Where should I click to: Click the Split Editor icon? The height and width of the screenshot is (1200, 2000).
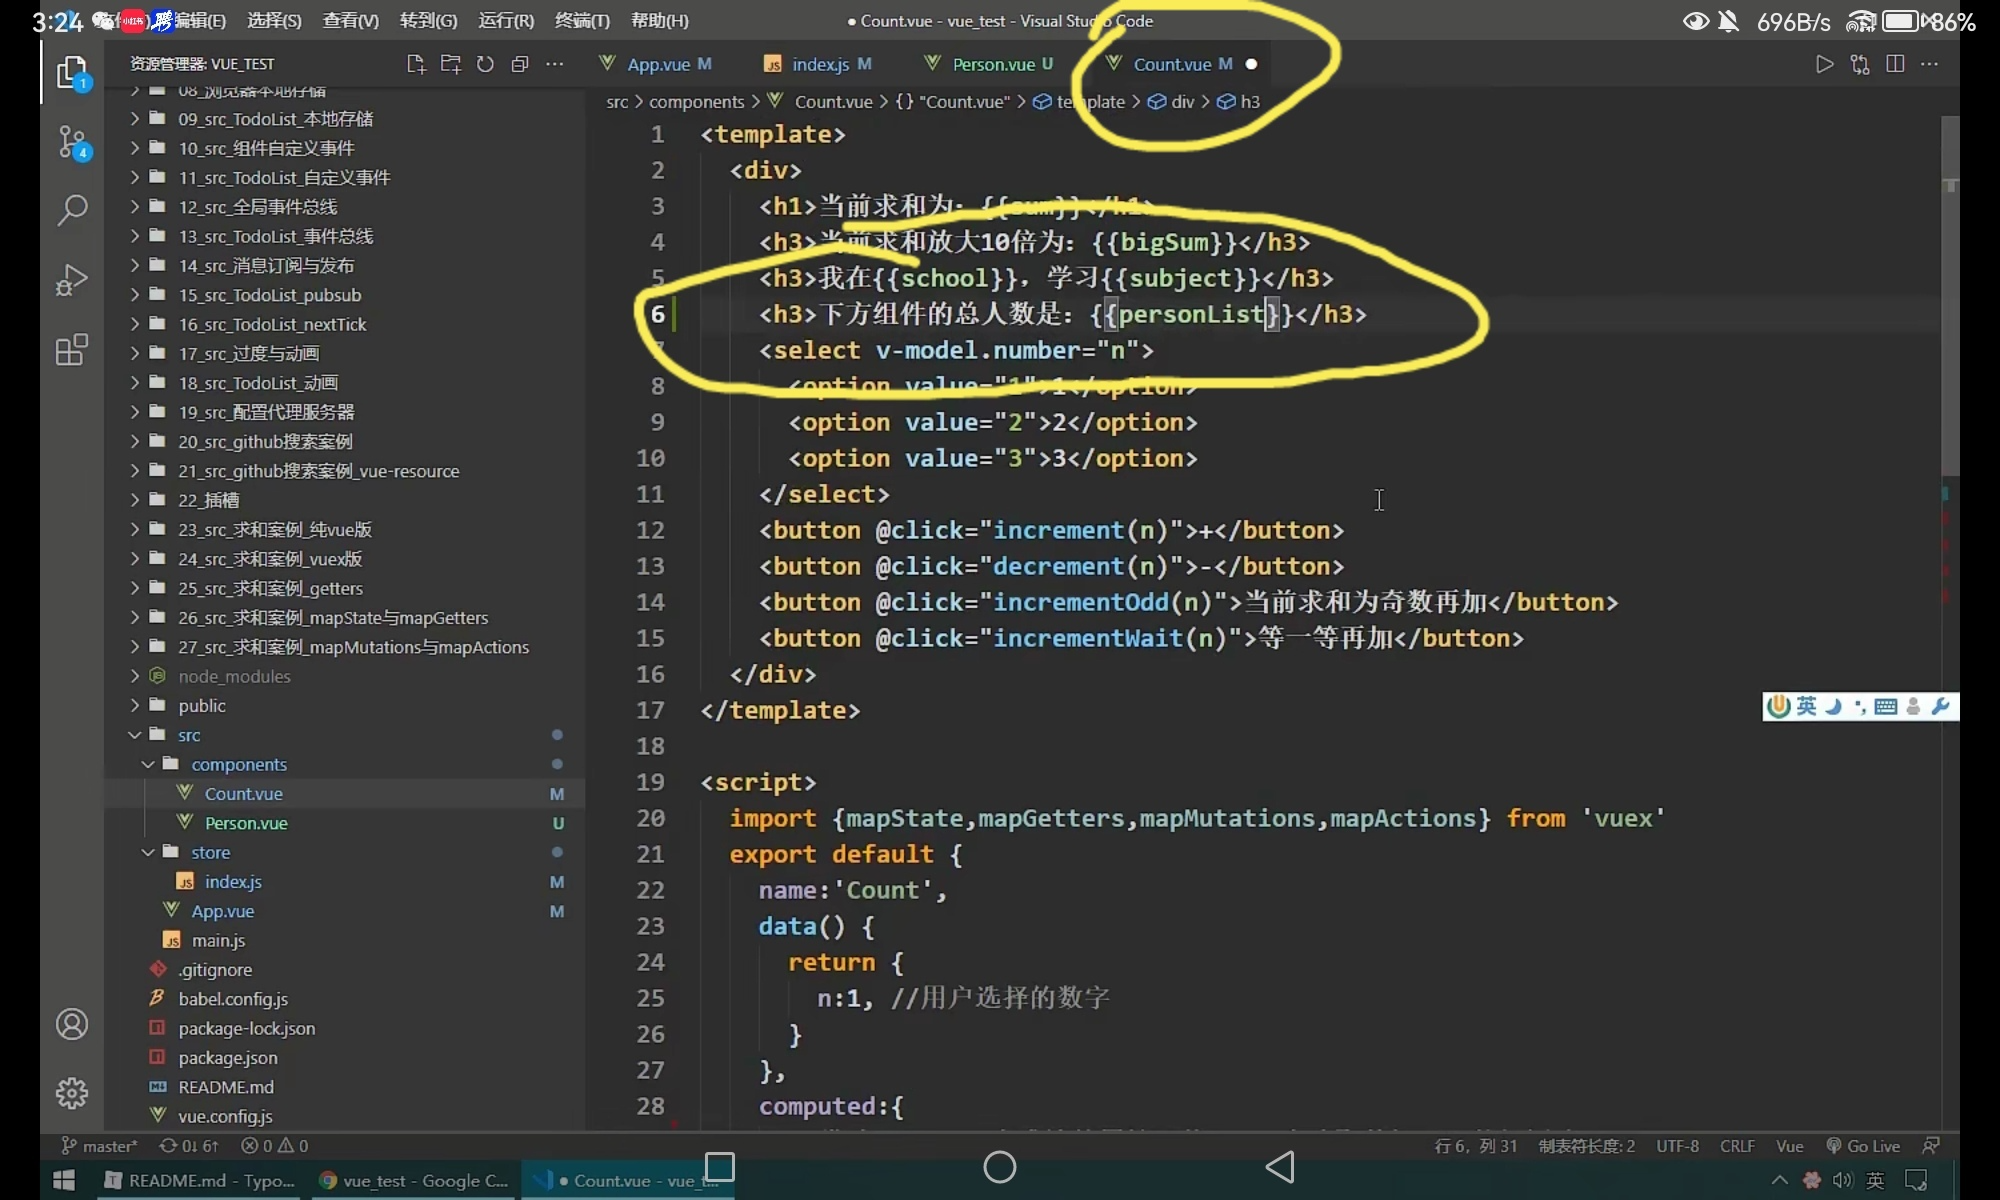tap(1895, 64)
